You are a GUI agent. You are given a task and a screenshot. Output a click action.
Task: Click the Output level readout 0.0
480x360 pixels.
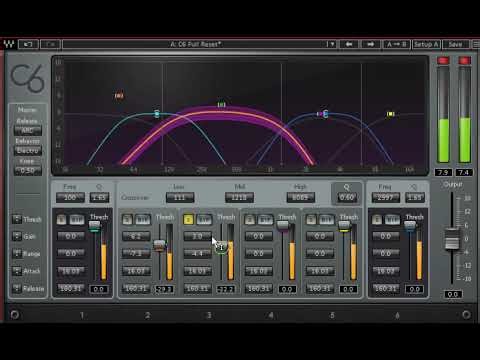pyautogui.click(x=453, y=294)
